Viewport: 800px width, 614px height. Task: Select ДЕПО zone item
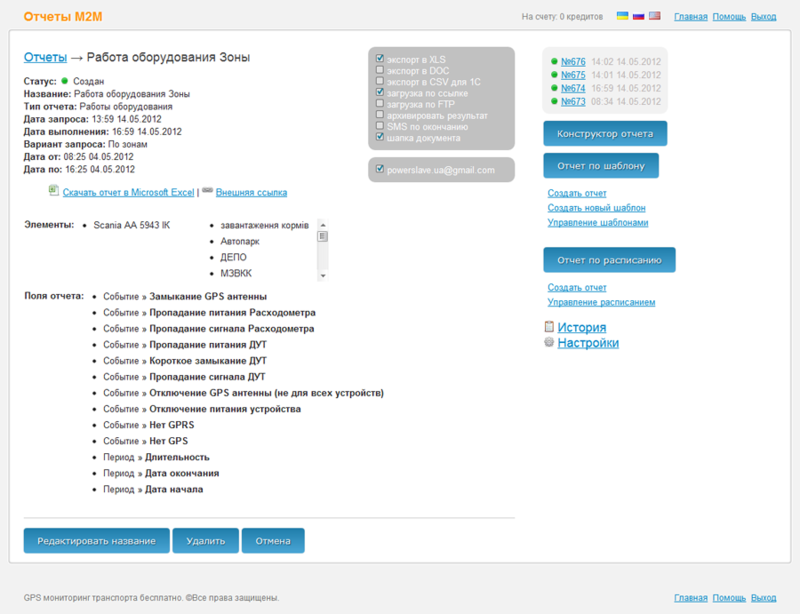233,257
